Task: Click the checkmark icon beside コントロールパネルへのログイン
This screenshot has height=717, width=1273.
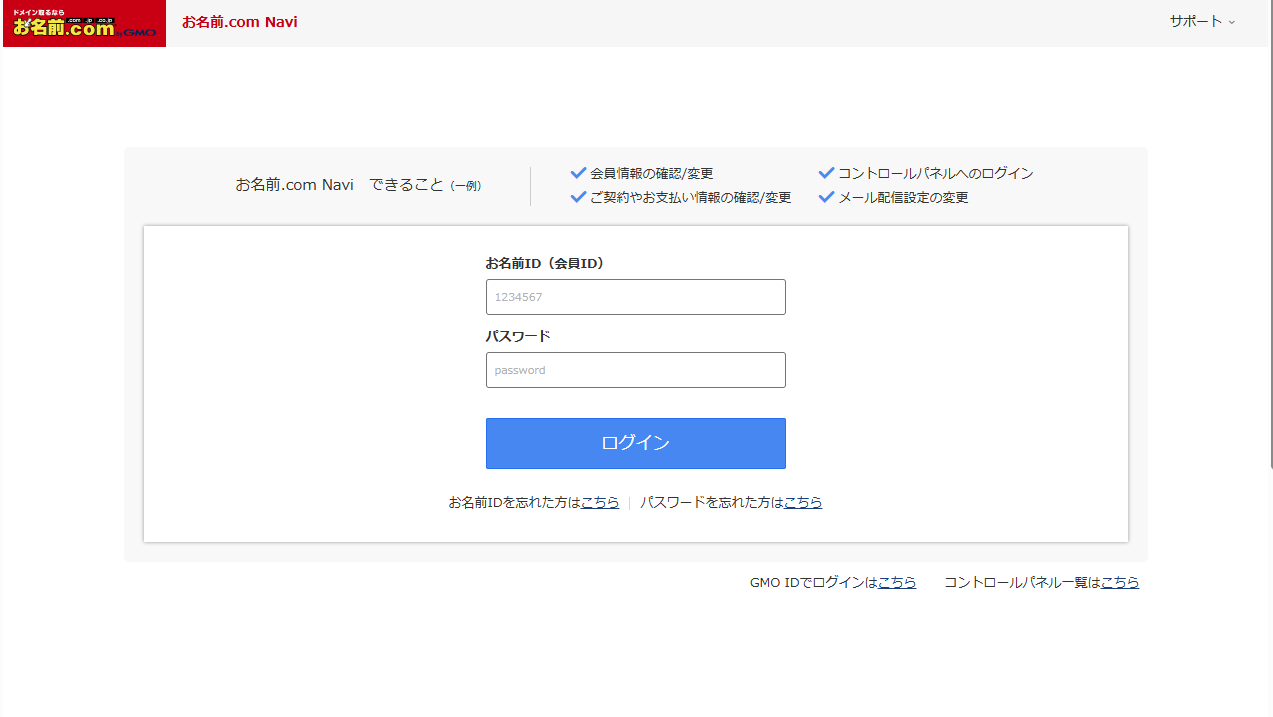Action: click(x=826, y=173)
